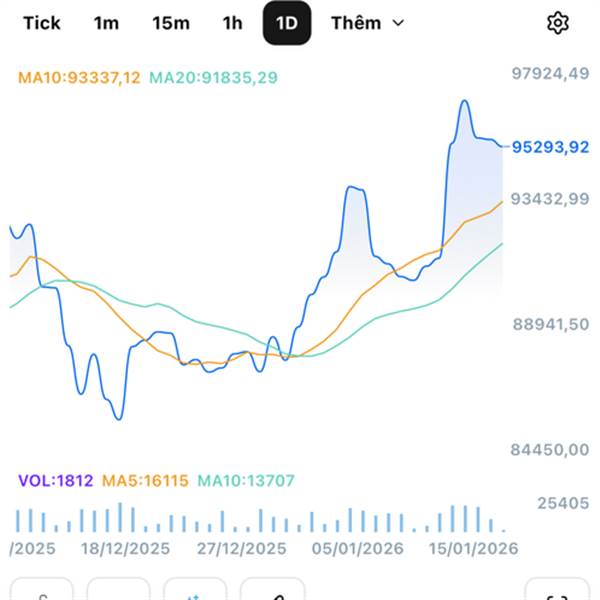This screenshot has height=600, width=600.
Task: Click the volume MA5:16115 label
Action: click(143, 481)
